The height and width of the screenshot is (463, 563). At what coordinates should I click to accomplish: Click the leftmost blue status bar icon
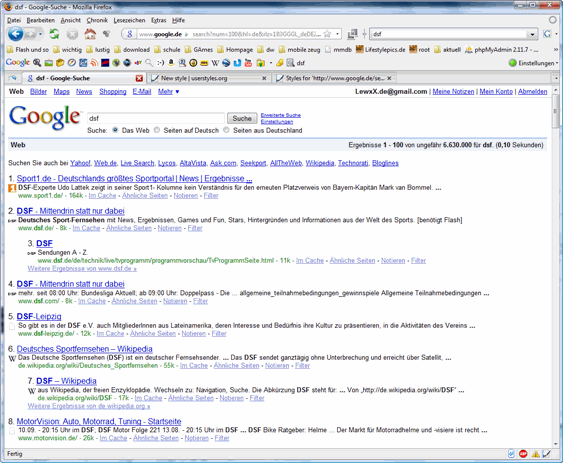[511, 454]
